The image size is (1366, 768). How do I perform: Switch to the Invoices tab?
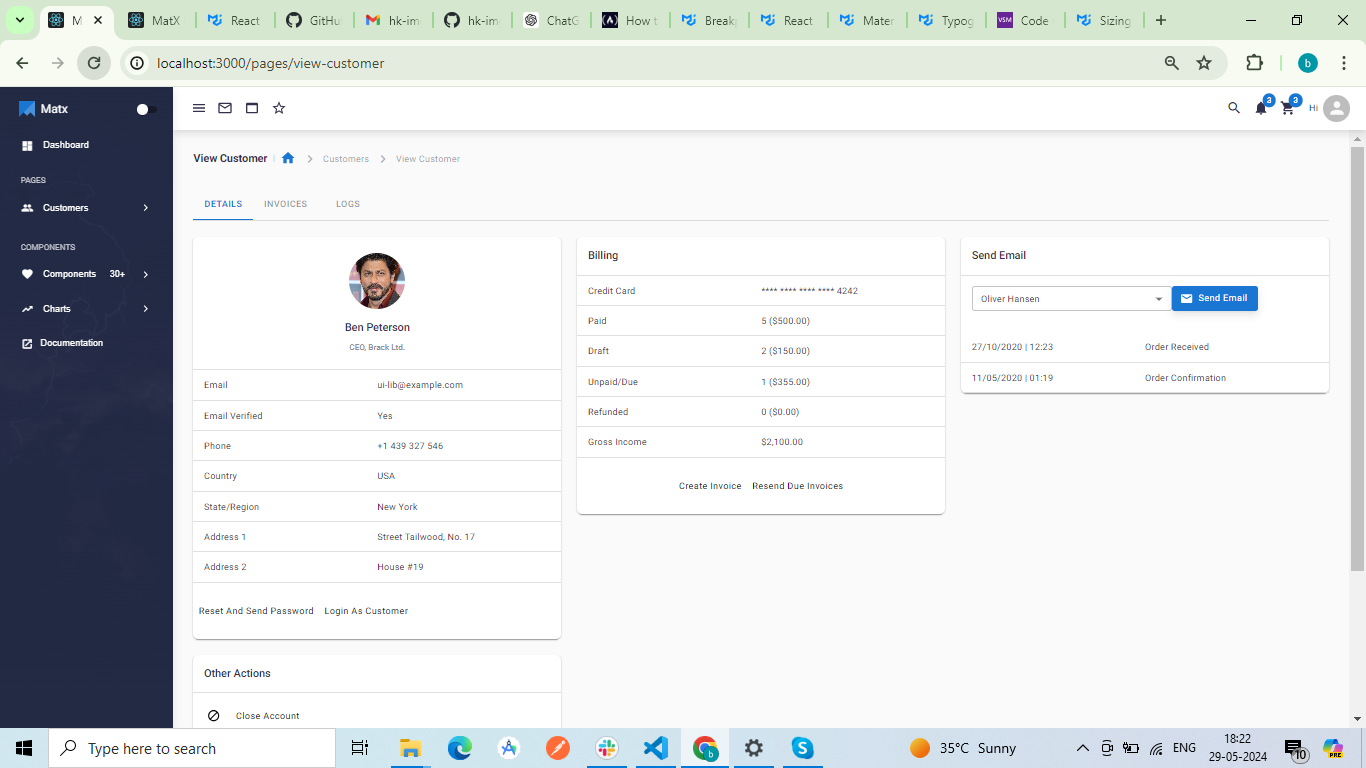click(x=285, y=204)
